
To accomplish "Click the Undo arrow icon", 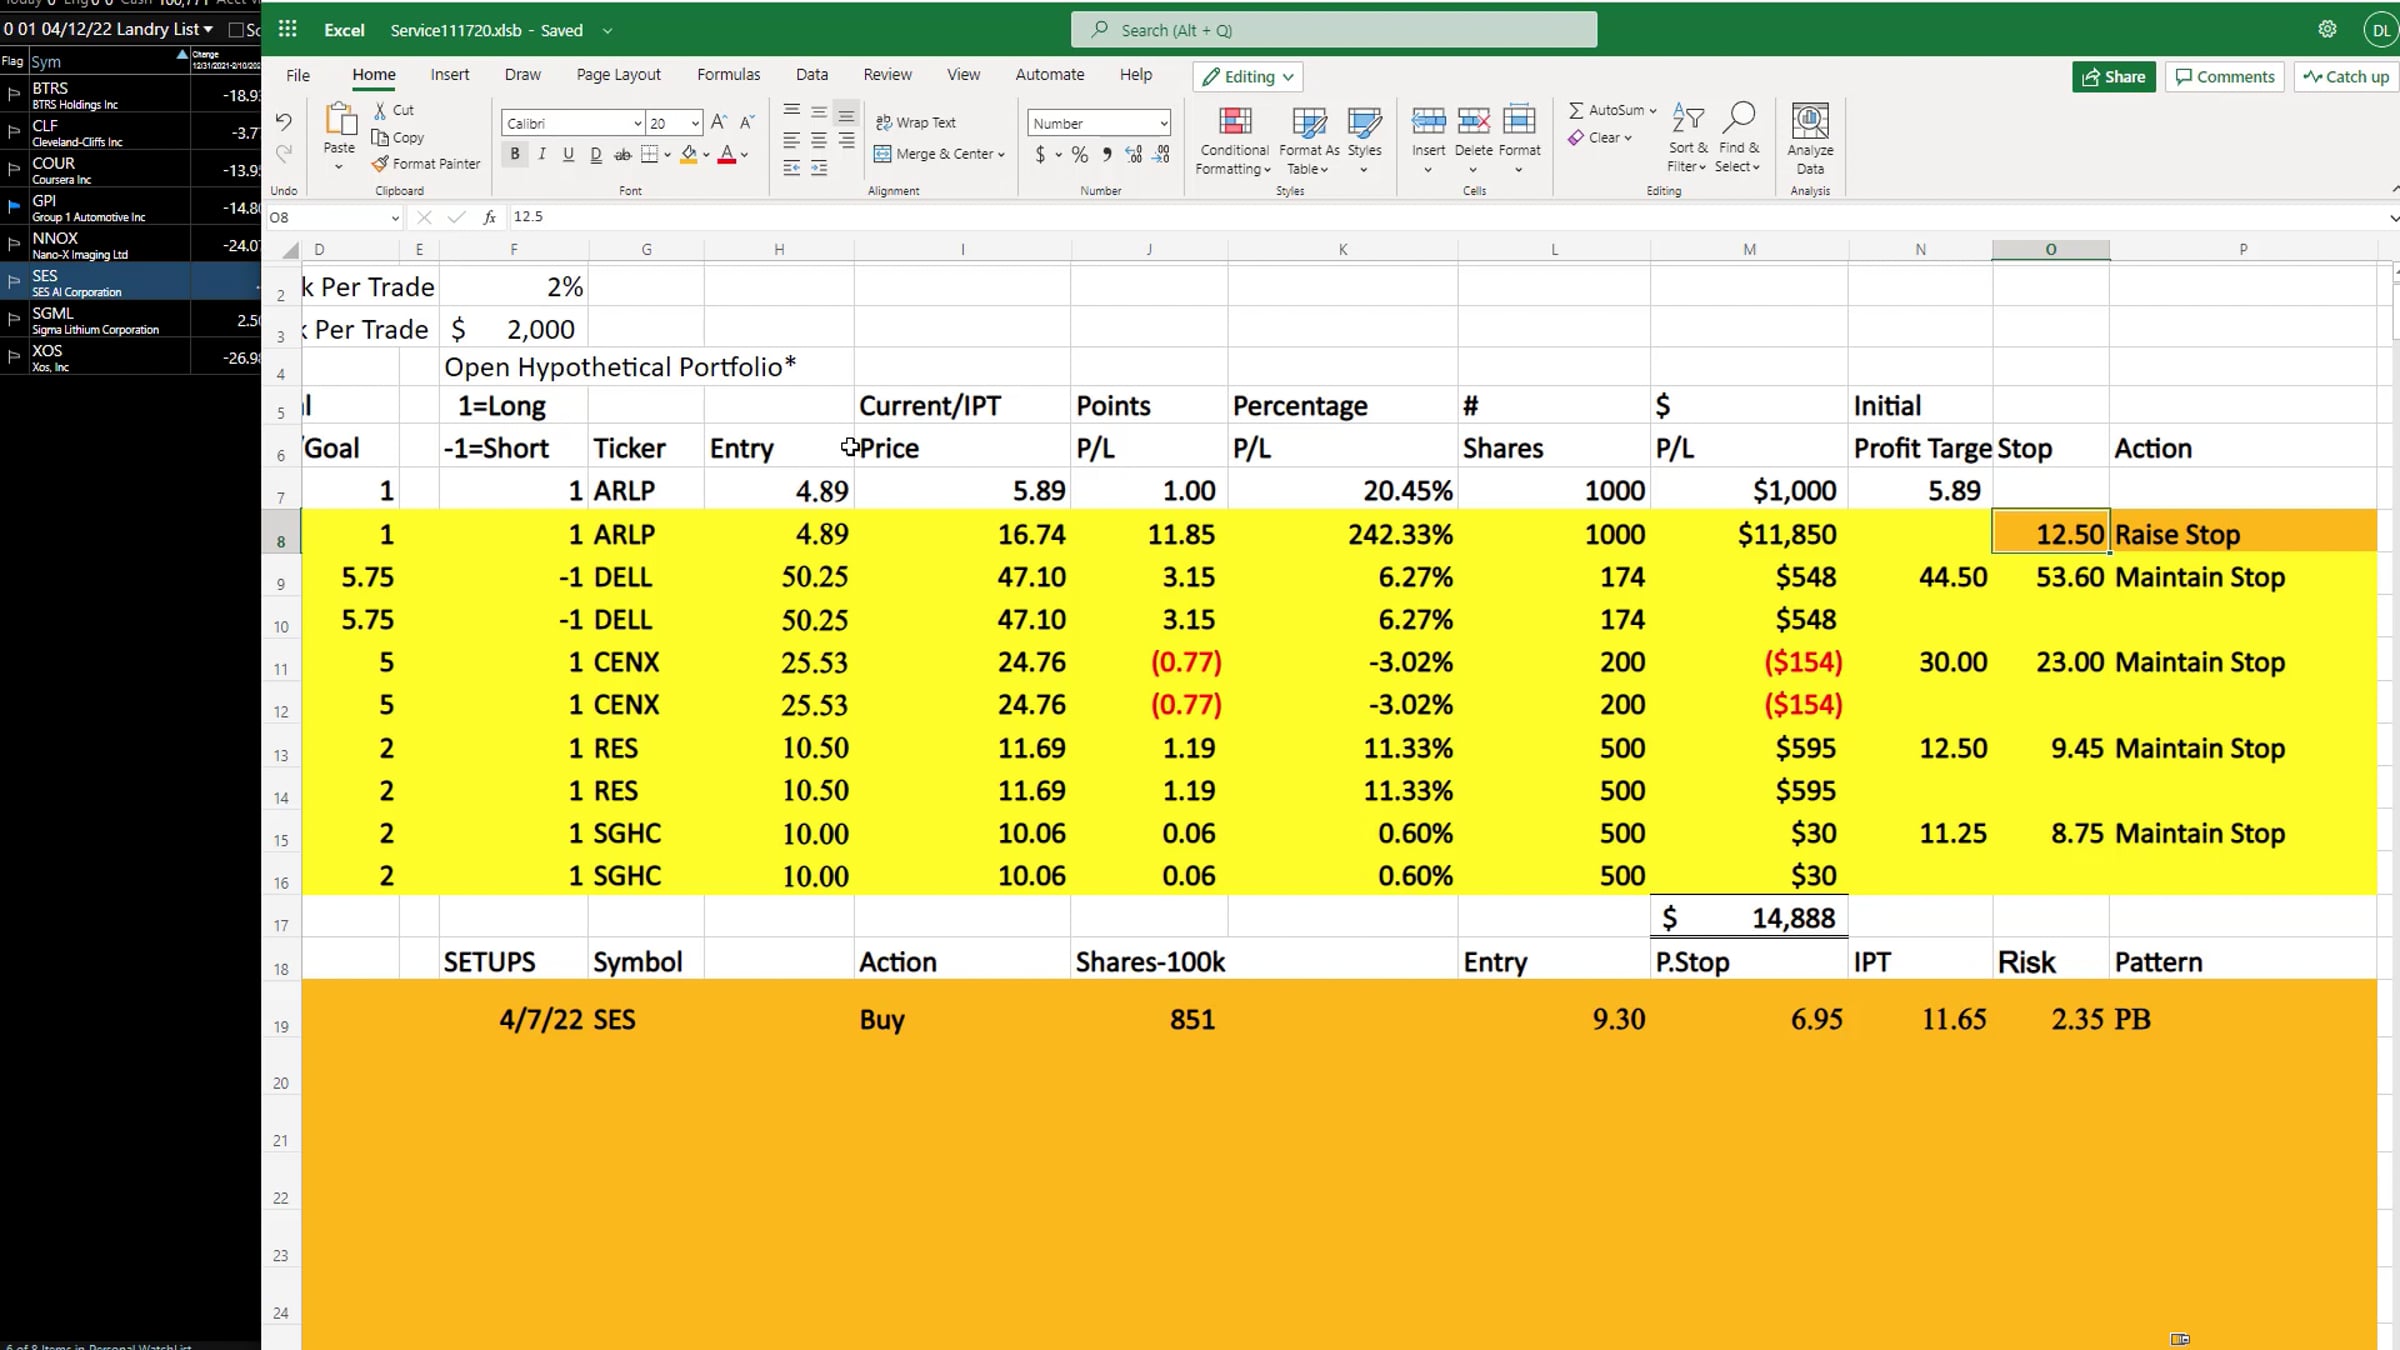I will pos(284,122).
